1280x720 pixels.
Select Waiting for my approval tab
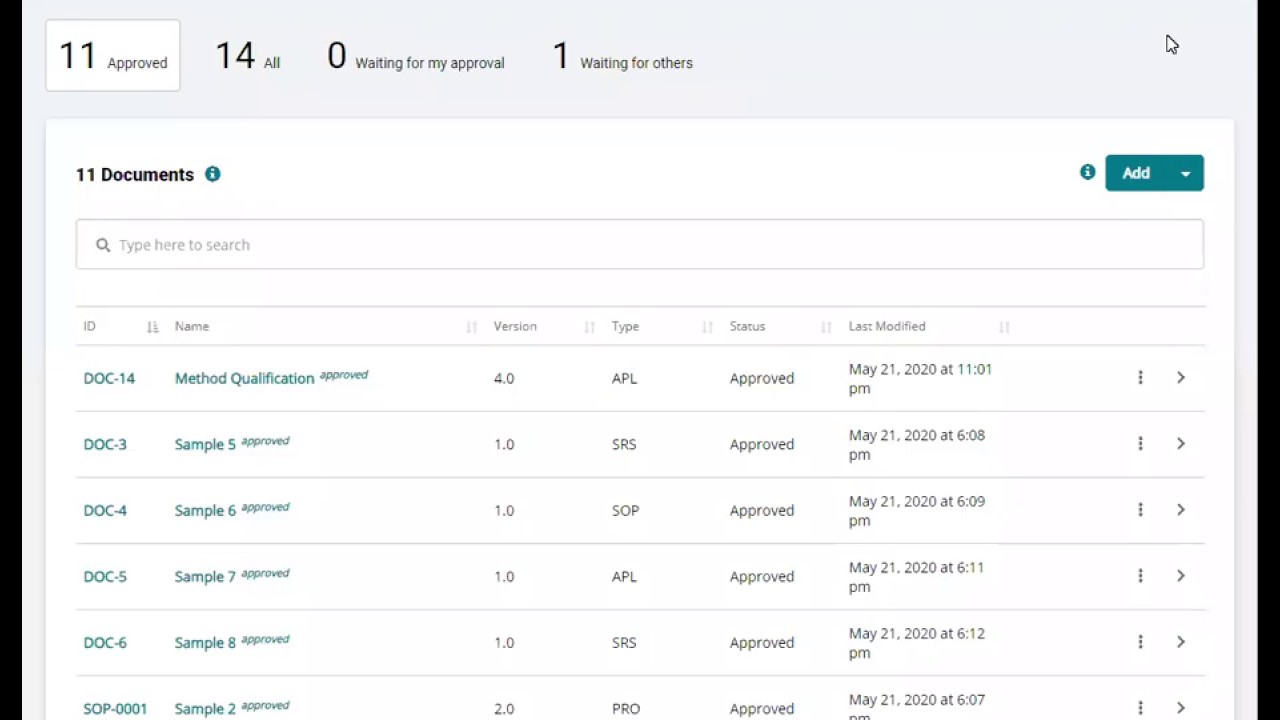(x=416, y=56)
